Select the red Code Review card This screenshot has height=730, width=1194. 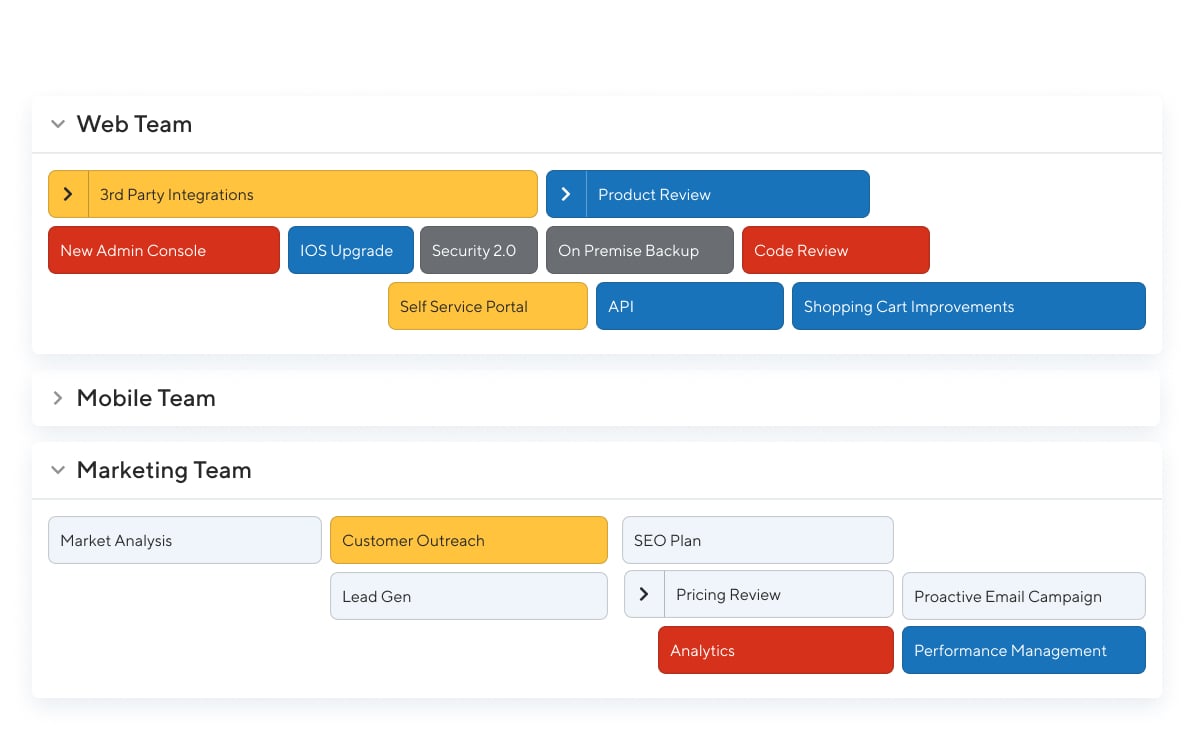pyautogui.click(x=835, y=251)
